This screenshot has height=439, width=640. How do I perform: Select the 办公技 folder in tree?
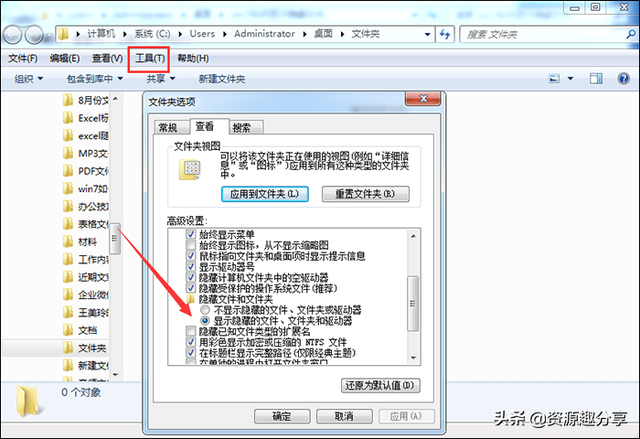point(86,206)
